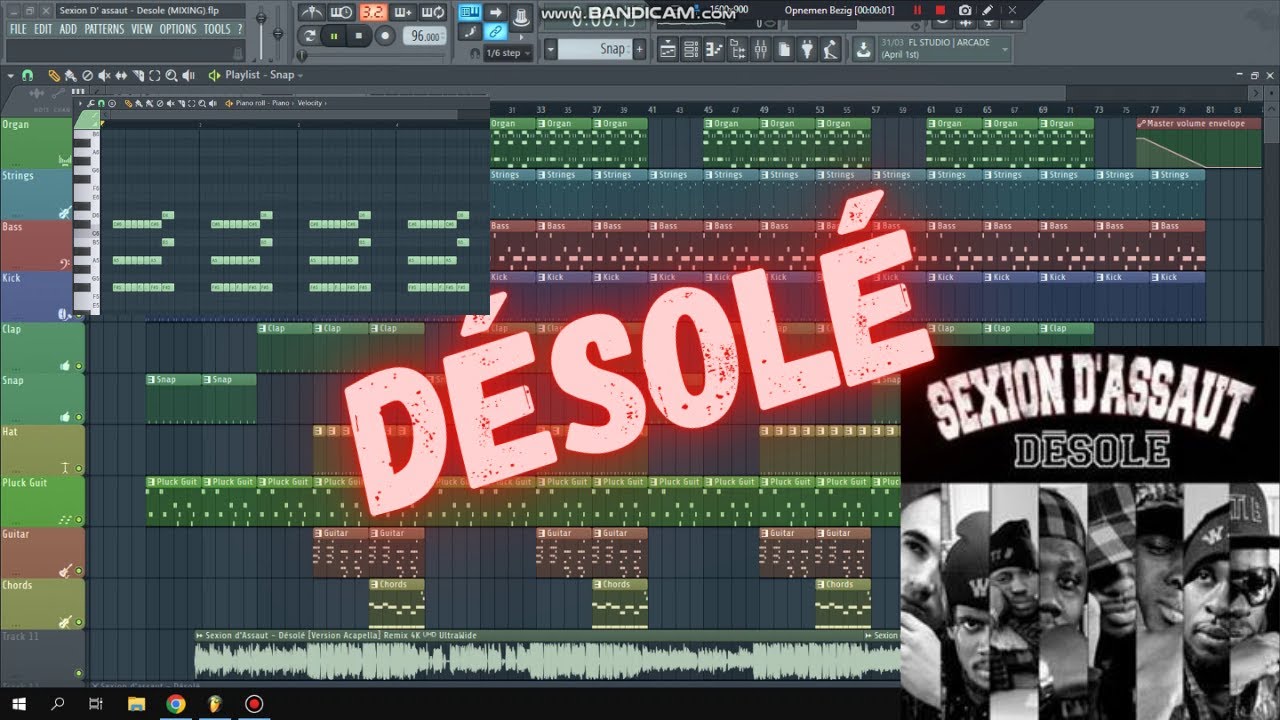The height and width of the screenshot is (720, 1280).
Task: Select the Playlist mute tool
Action: pyautogui.click(x=105, y=75)
